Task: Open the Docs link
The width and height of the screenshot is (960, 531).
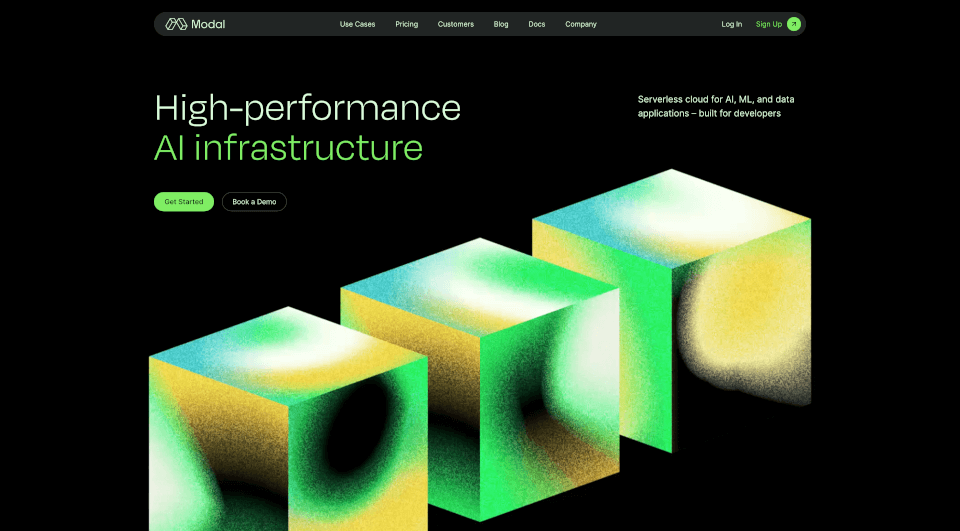Action: (537, 24)
